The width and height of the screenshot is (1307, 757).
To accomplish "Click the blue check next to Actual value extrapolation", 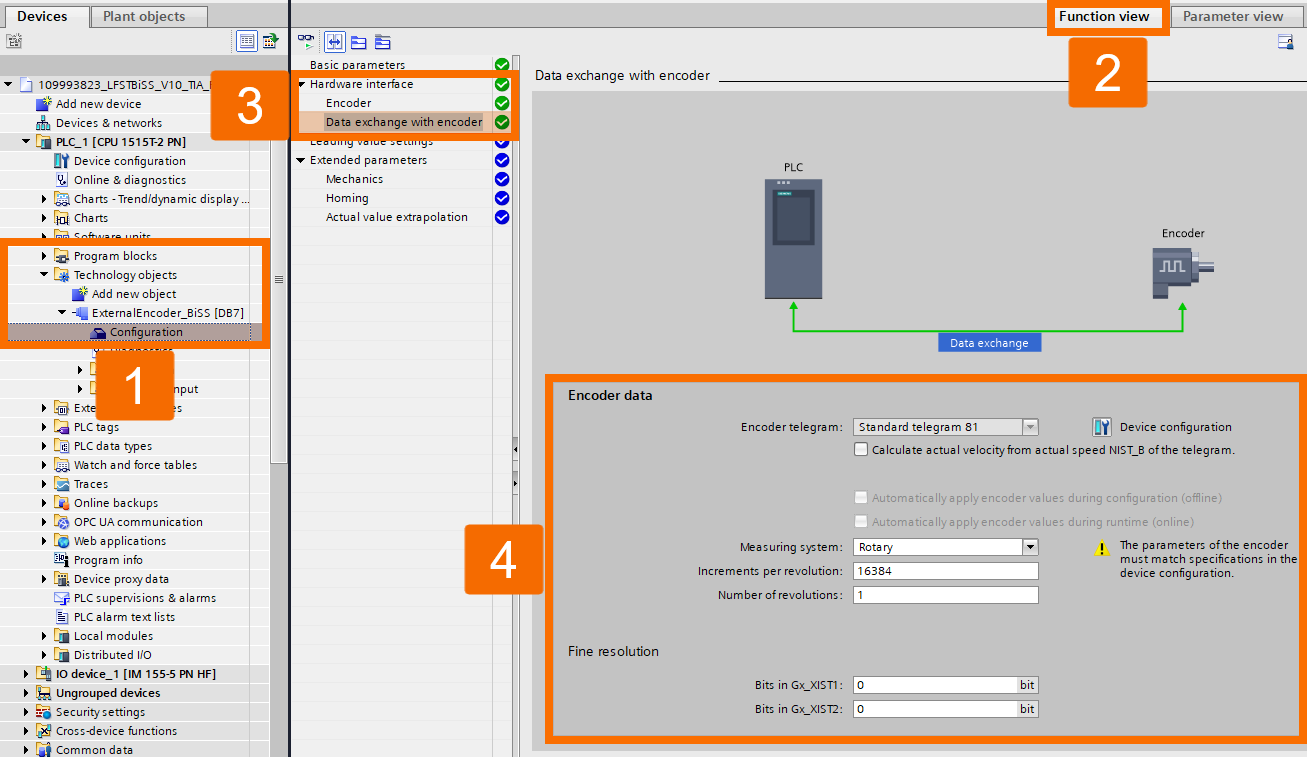I will 502,217.
